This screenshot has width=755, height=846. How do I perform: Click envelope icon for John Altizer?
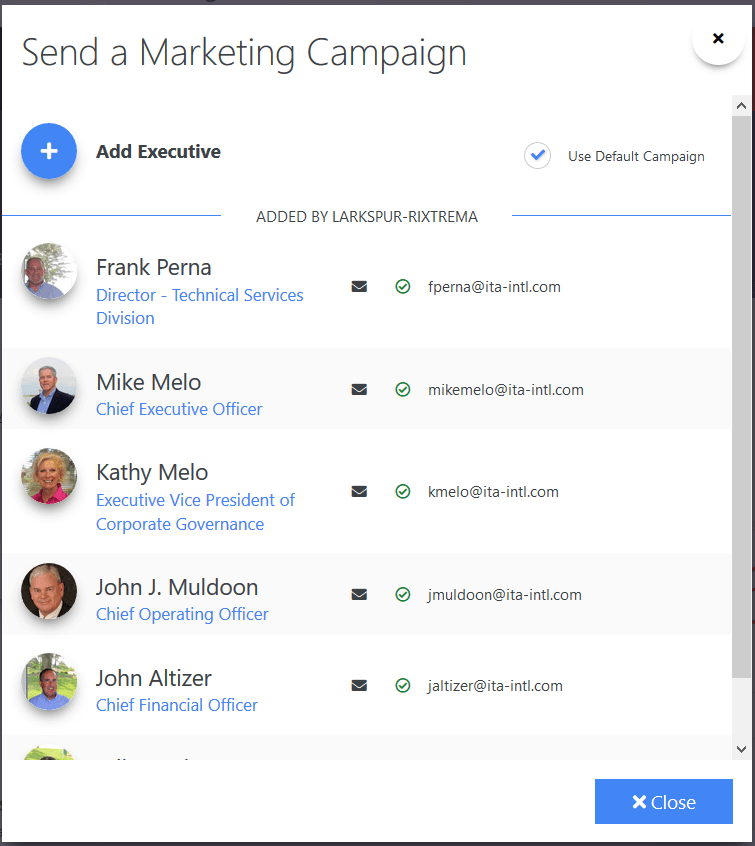coord(359,686)
